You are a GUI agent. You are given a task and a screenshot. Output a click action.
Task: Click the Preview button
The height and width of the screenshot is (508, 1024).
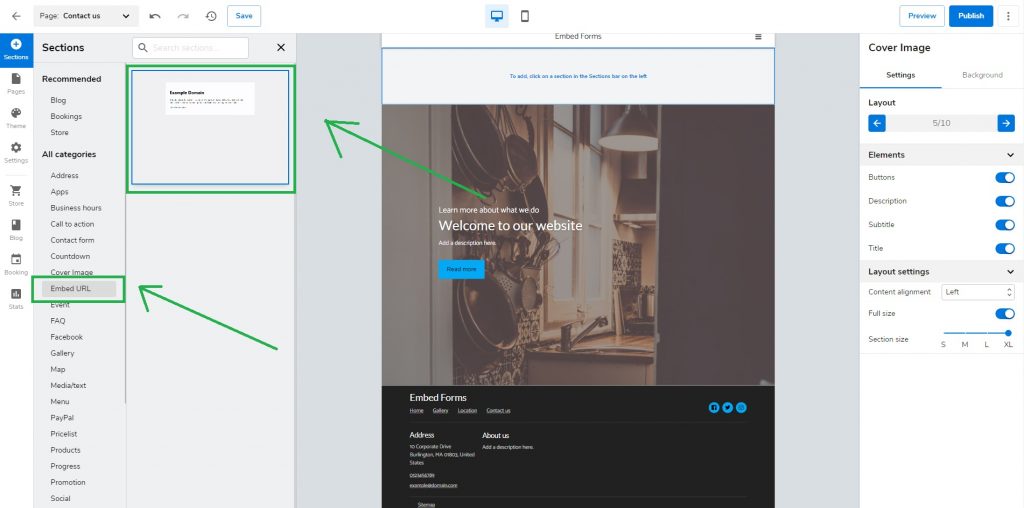click(922, 16)
